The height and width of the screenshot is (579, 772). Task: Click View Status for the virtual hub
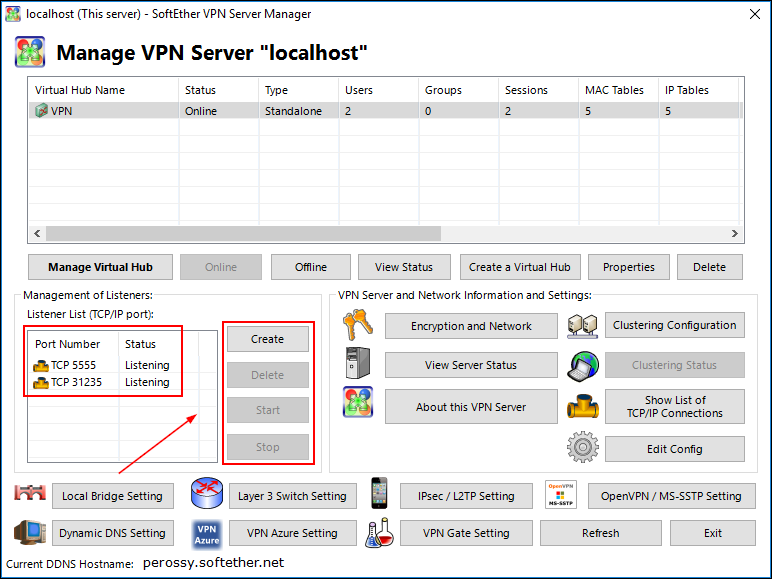[x=404, y=267]
